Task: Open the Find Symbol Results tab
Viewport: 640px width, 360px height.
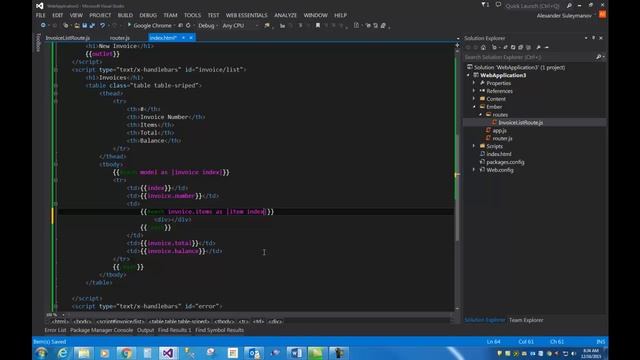Action: pyautogui.click(x=219, y=330)
